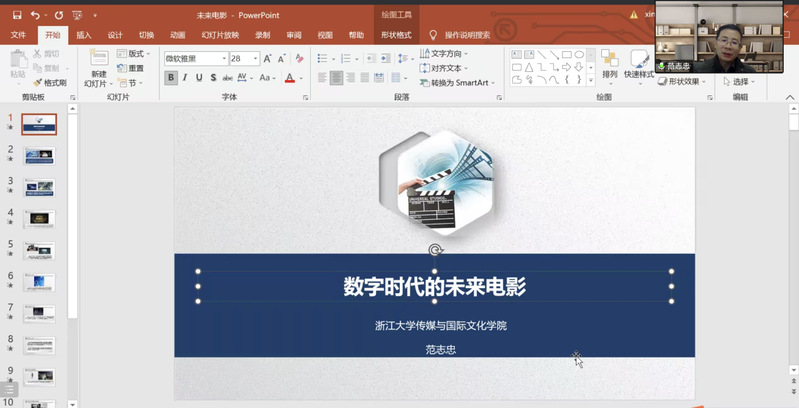The height and width of the screenshot is (408, 799).
Task: Click Convert to SmartArt button
Action: [x=456, y=83]
